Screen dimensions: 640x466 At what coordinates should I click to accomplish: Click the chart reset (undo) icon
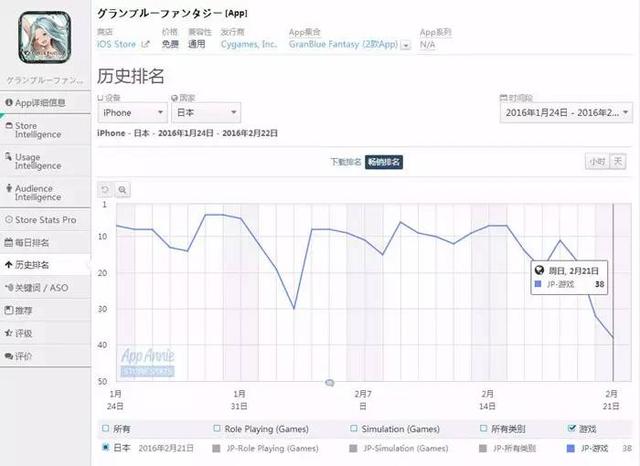(x=105, y=190)
